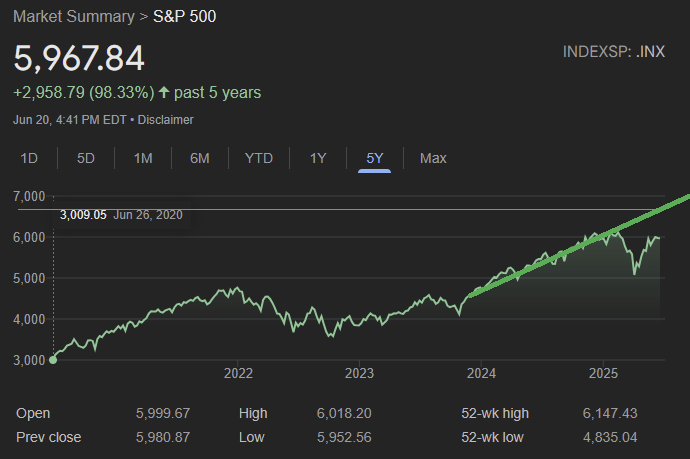
Task: Open the Market Summary breadcrumb link
Action: (74, 17)
